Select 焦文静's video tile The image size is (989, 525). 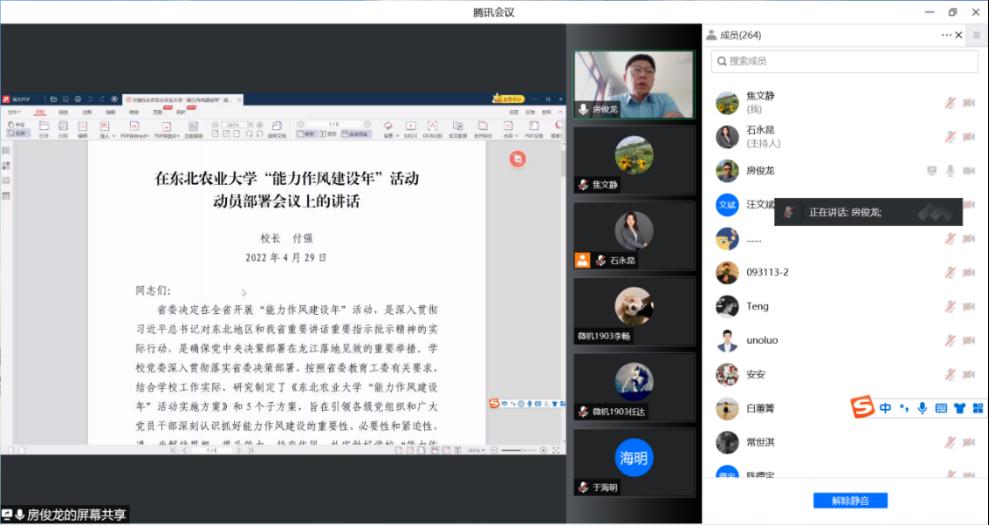click(634, 160)
